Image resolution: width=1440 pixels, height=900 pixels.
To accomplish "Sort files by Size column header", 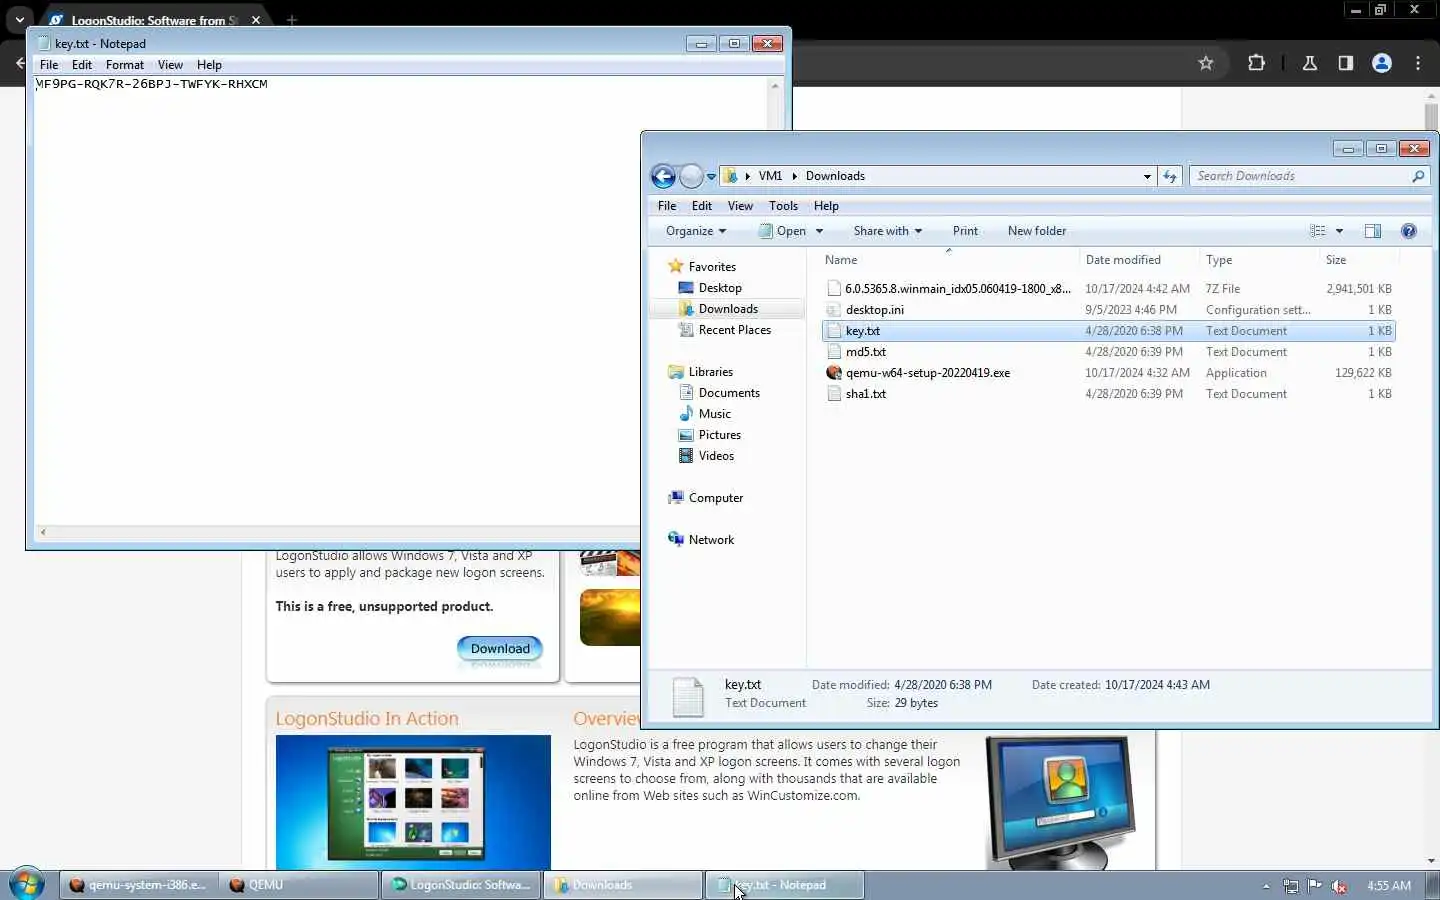I will (1358, 260).
